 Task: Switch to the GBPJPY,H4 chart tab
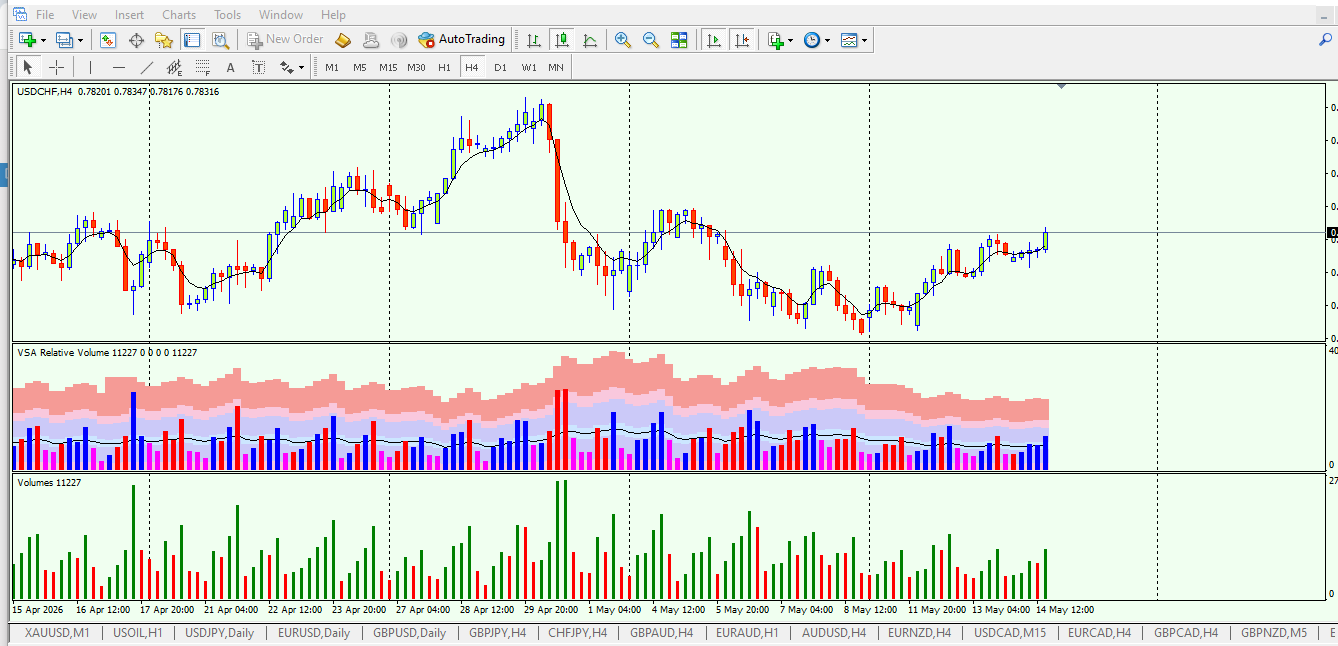click(498, 633)
